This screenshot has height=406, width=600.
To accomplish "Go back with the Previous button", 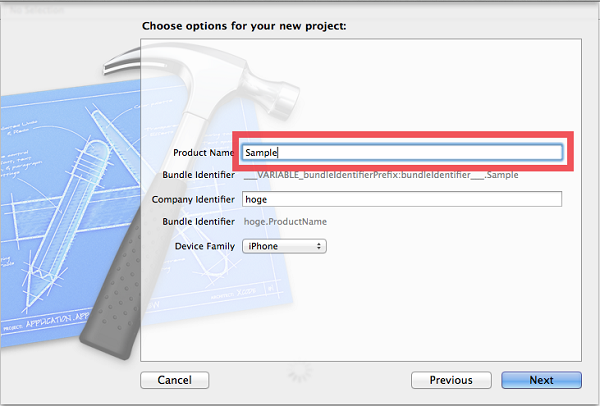I will [x=451, y=380].
